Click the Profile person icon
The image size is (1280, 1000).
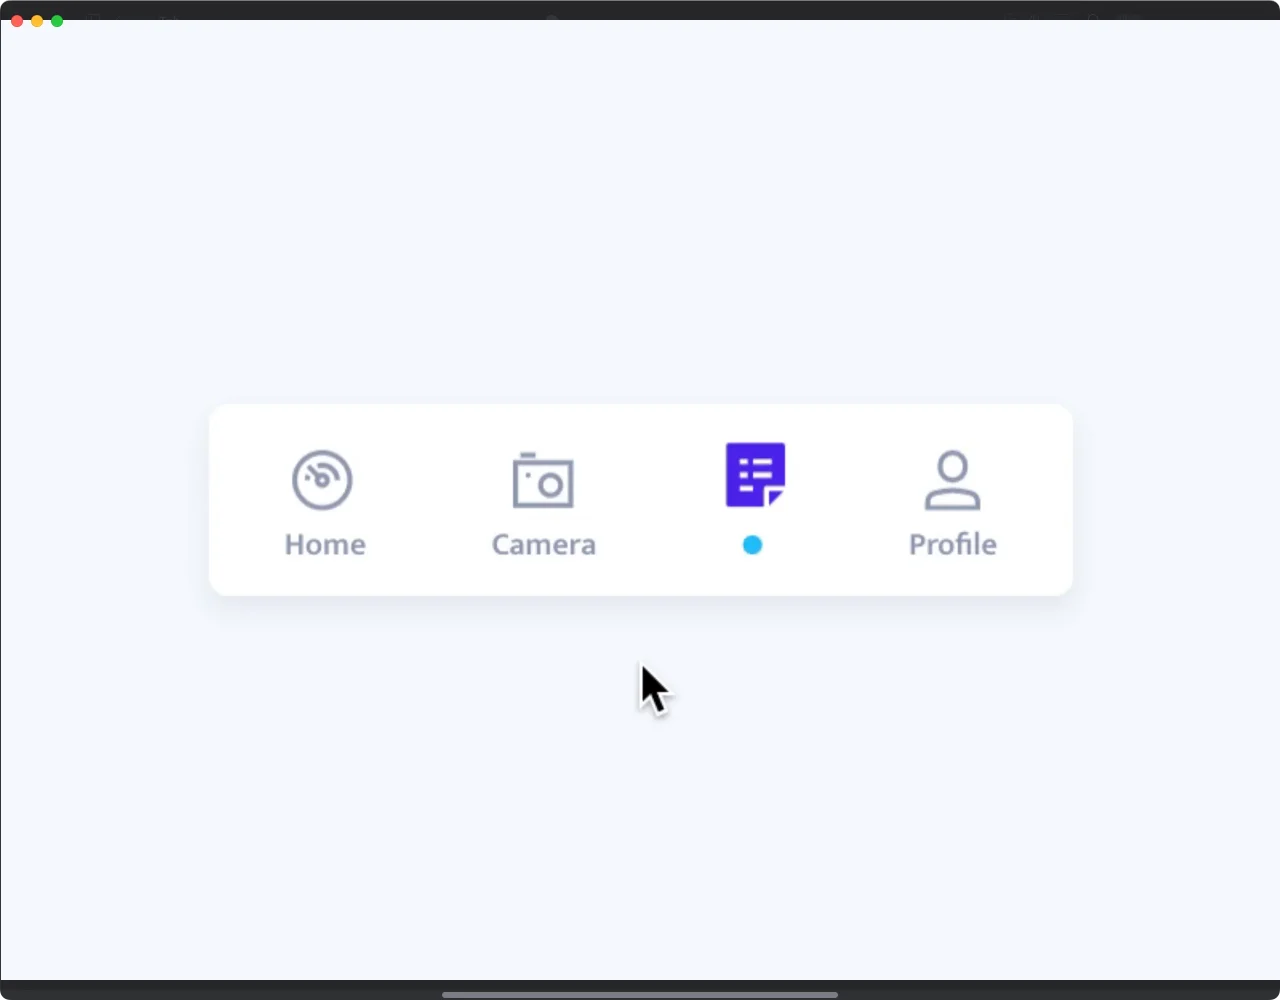pos(952,480)
